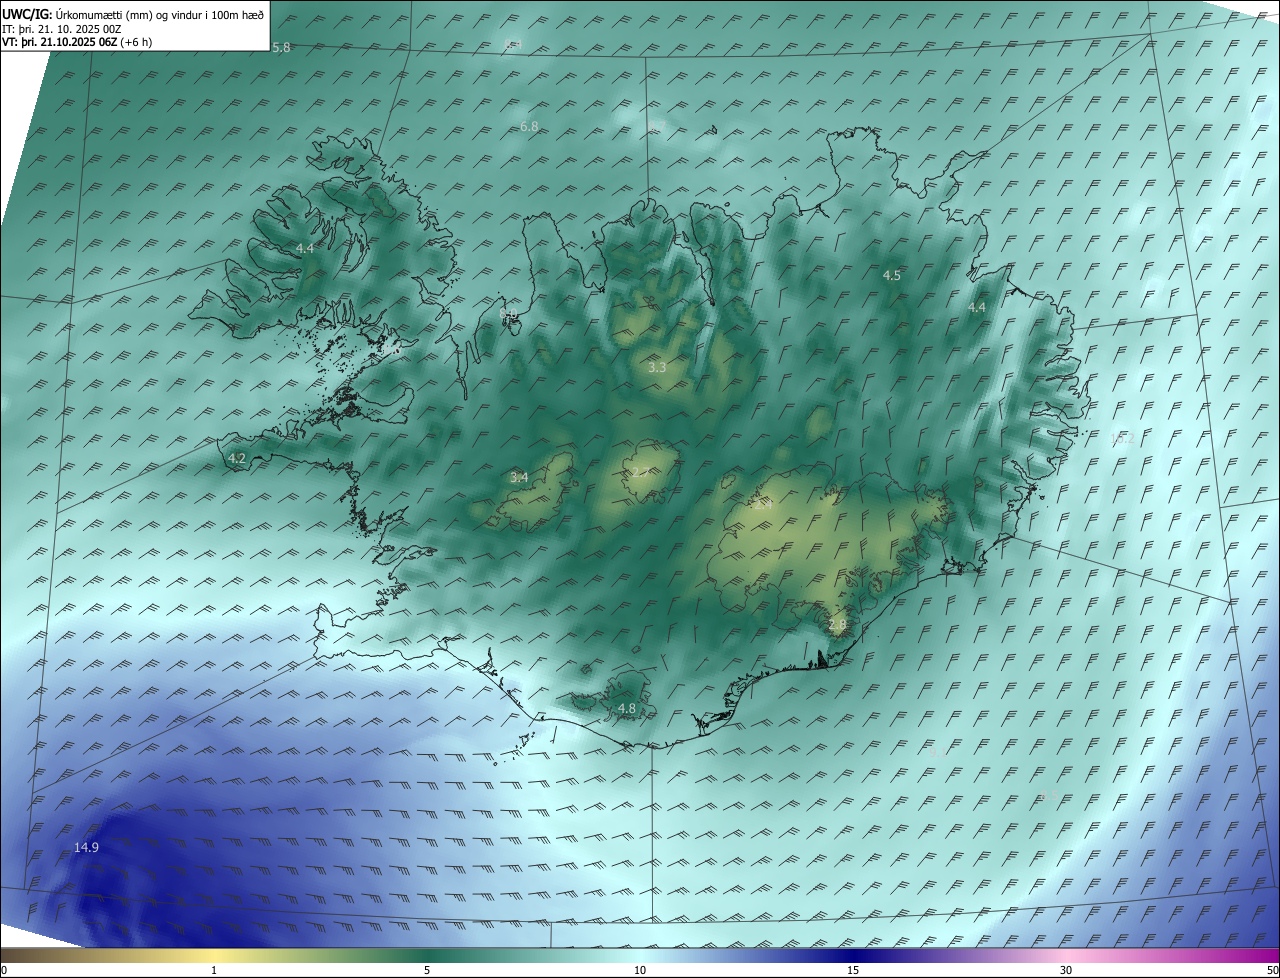The height and width of the screenshot is (978, 1280).
Task: Click the 5 tick on the color scale
Action: [x=427, y=970]
